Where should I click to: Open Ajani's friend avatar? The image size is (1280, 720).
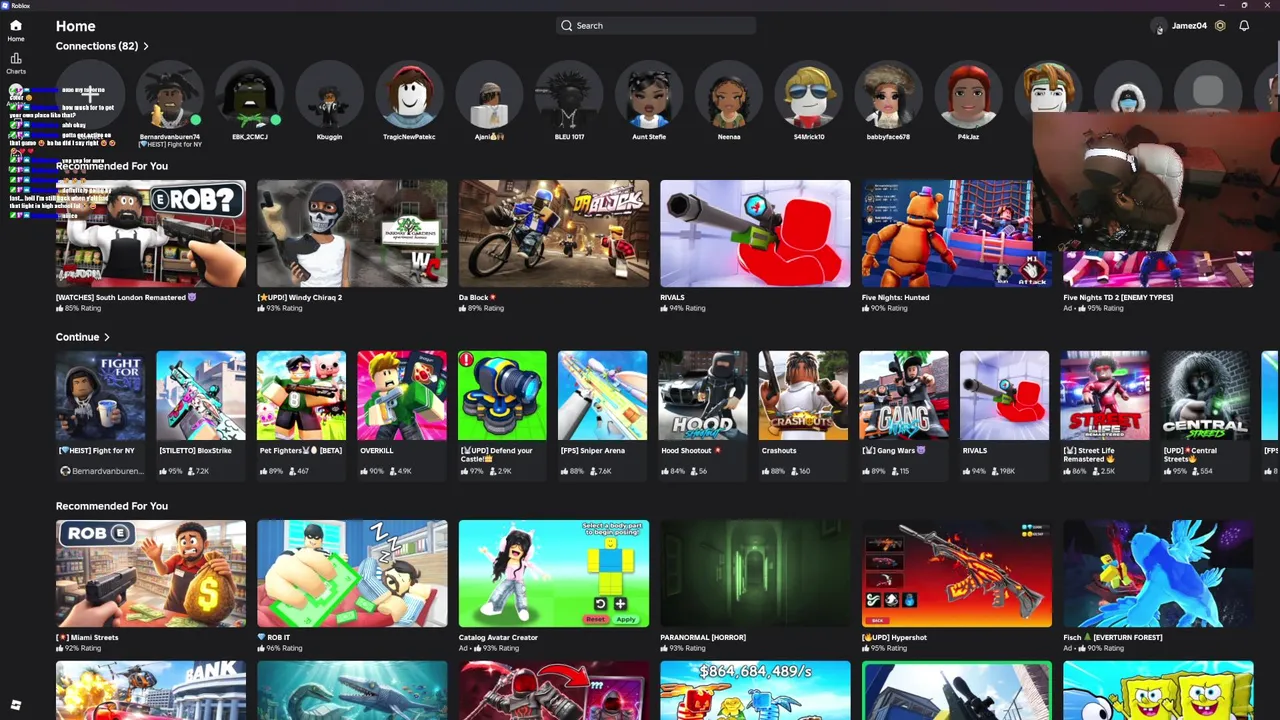489,95
